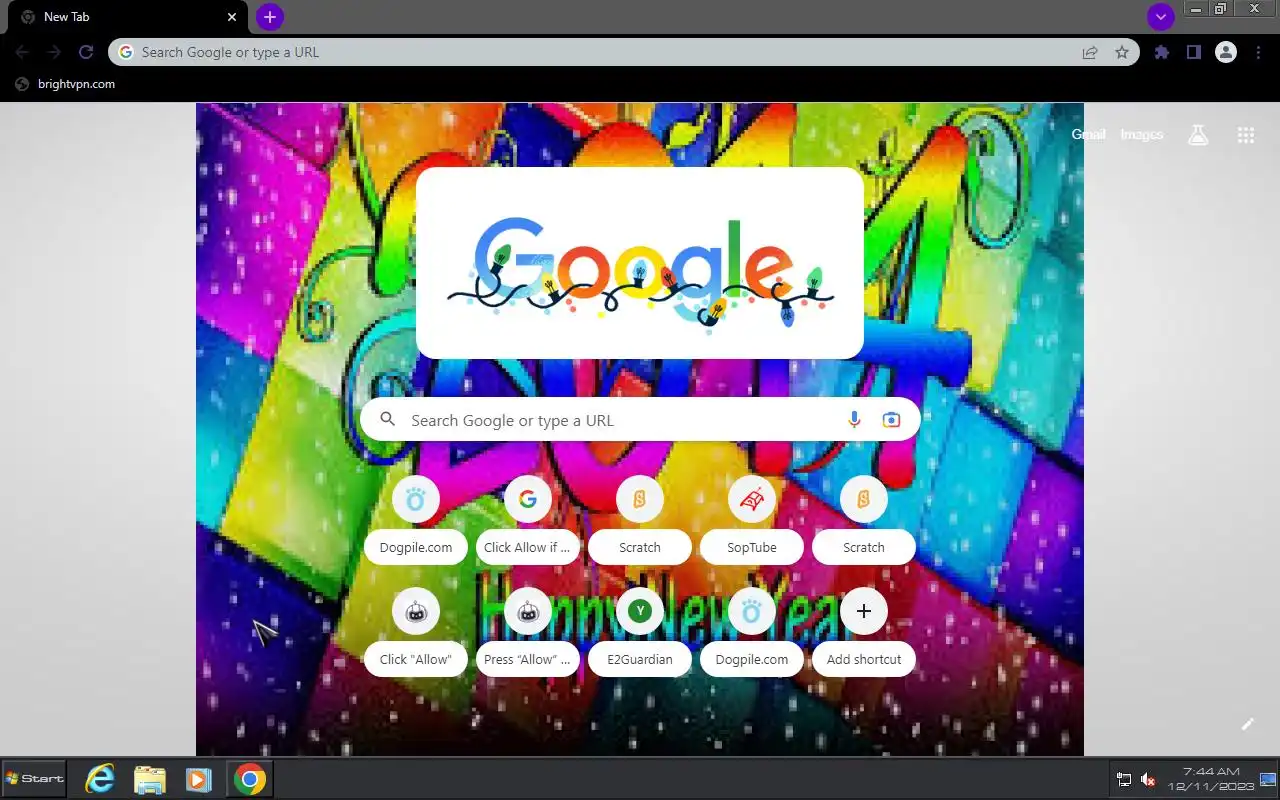
Task: Open the Google apps grid
Action: pyautogui.click(x=1245, y=135)
